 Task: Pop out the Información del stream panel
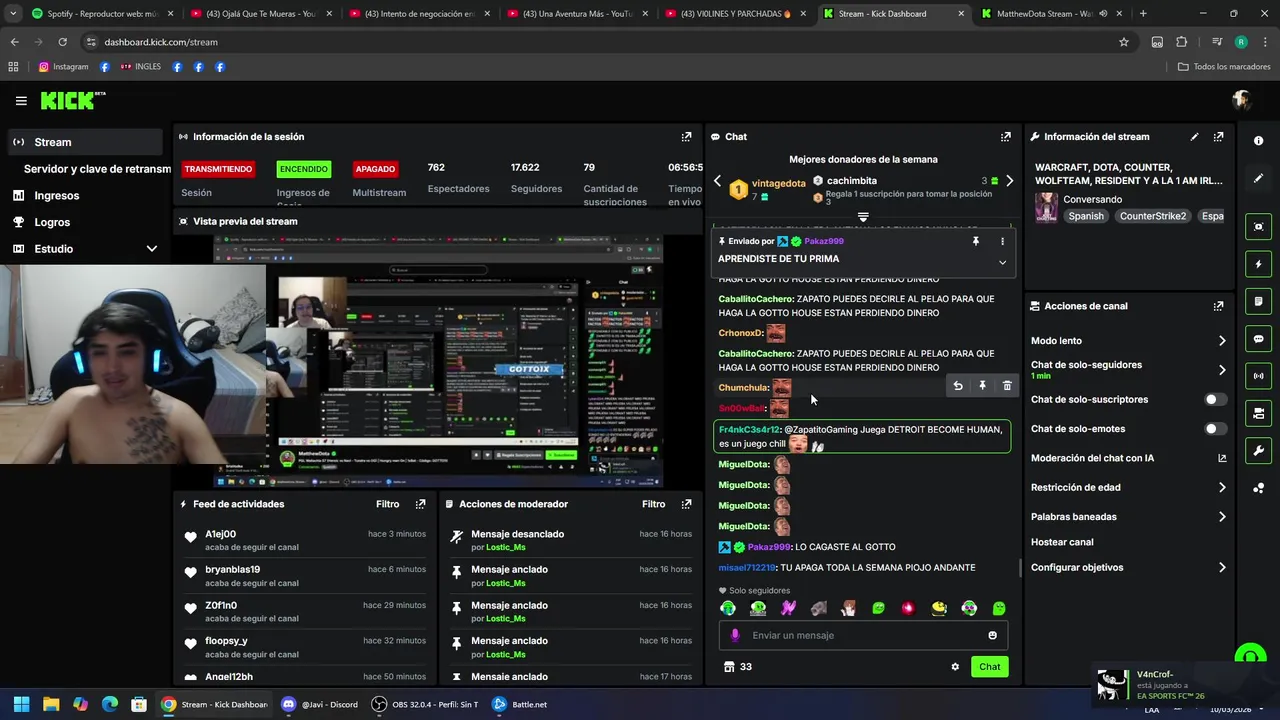[1218, 137]
